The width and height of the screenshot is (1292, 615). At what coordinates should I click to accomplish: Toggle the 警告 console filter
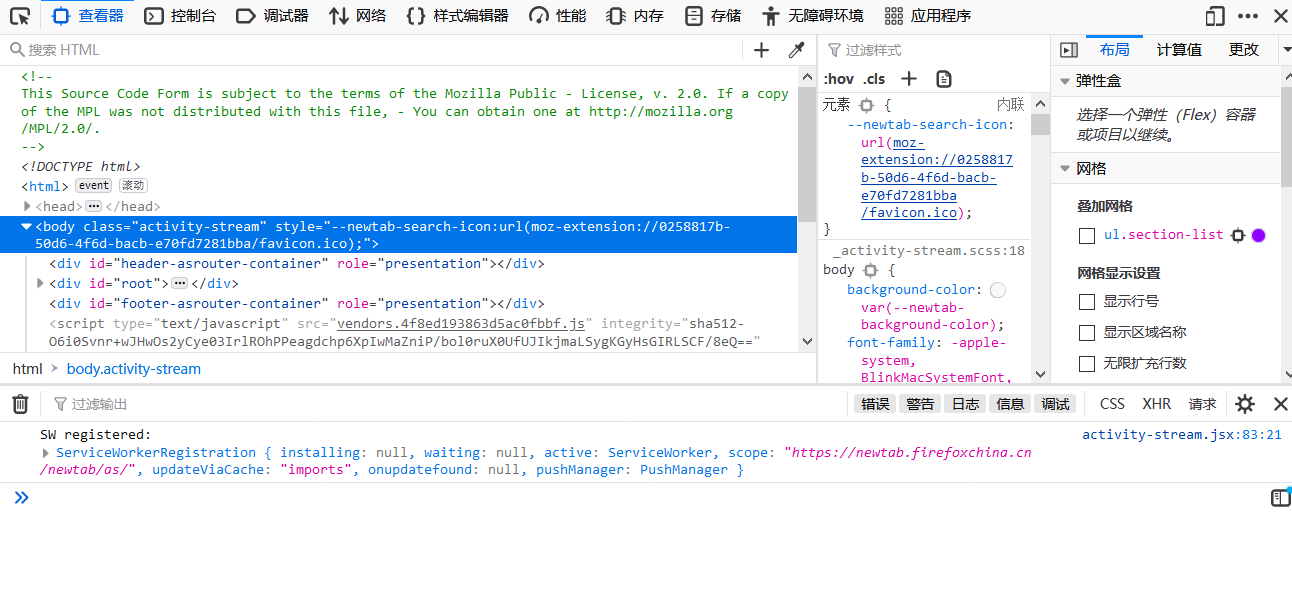[920, 404]
